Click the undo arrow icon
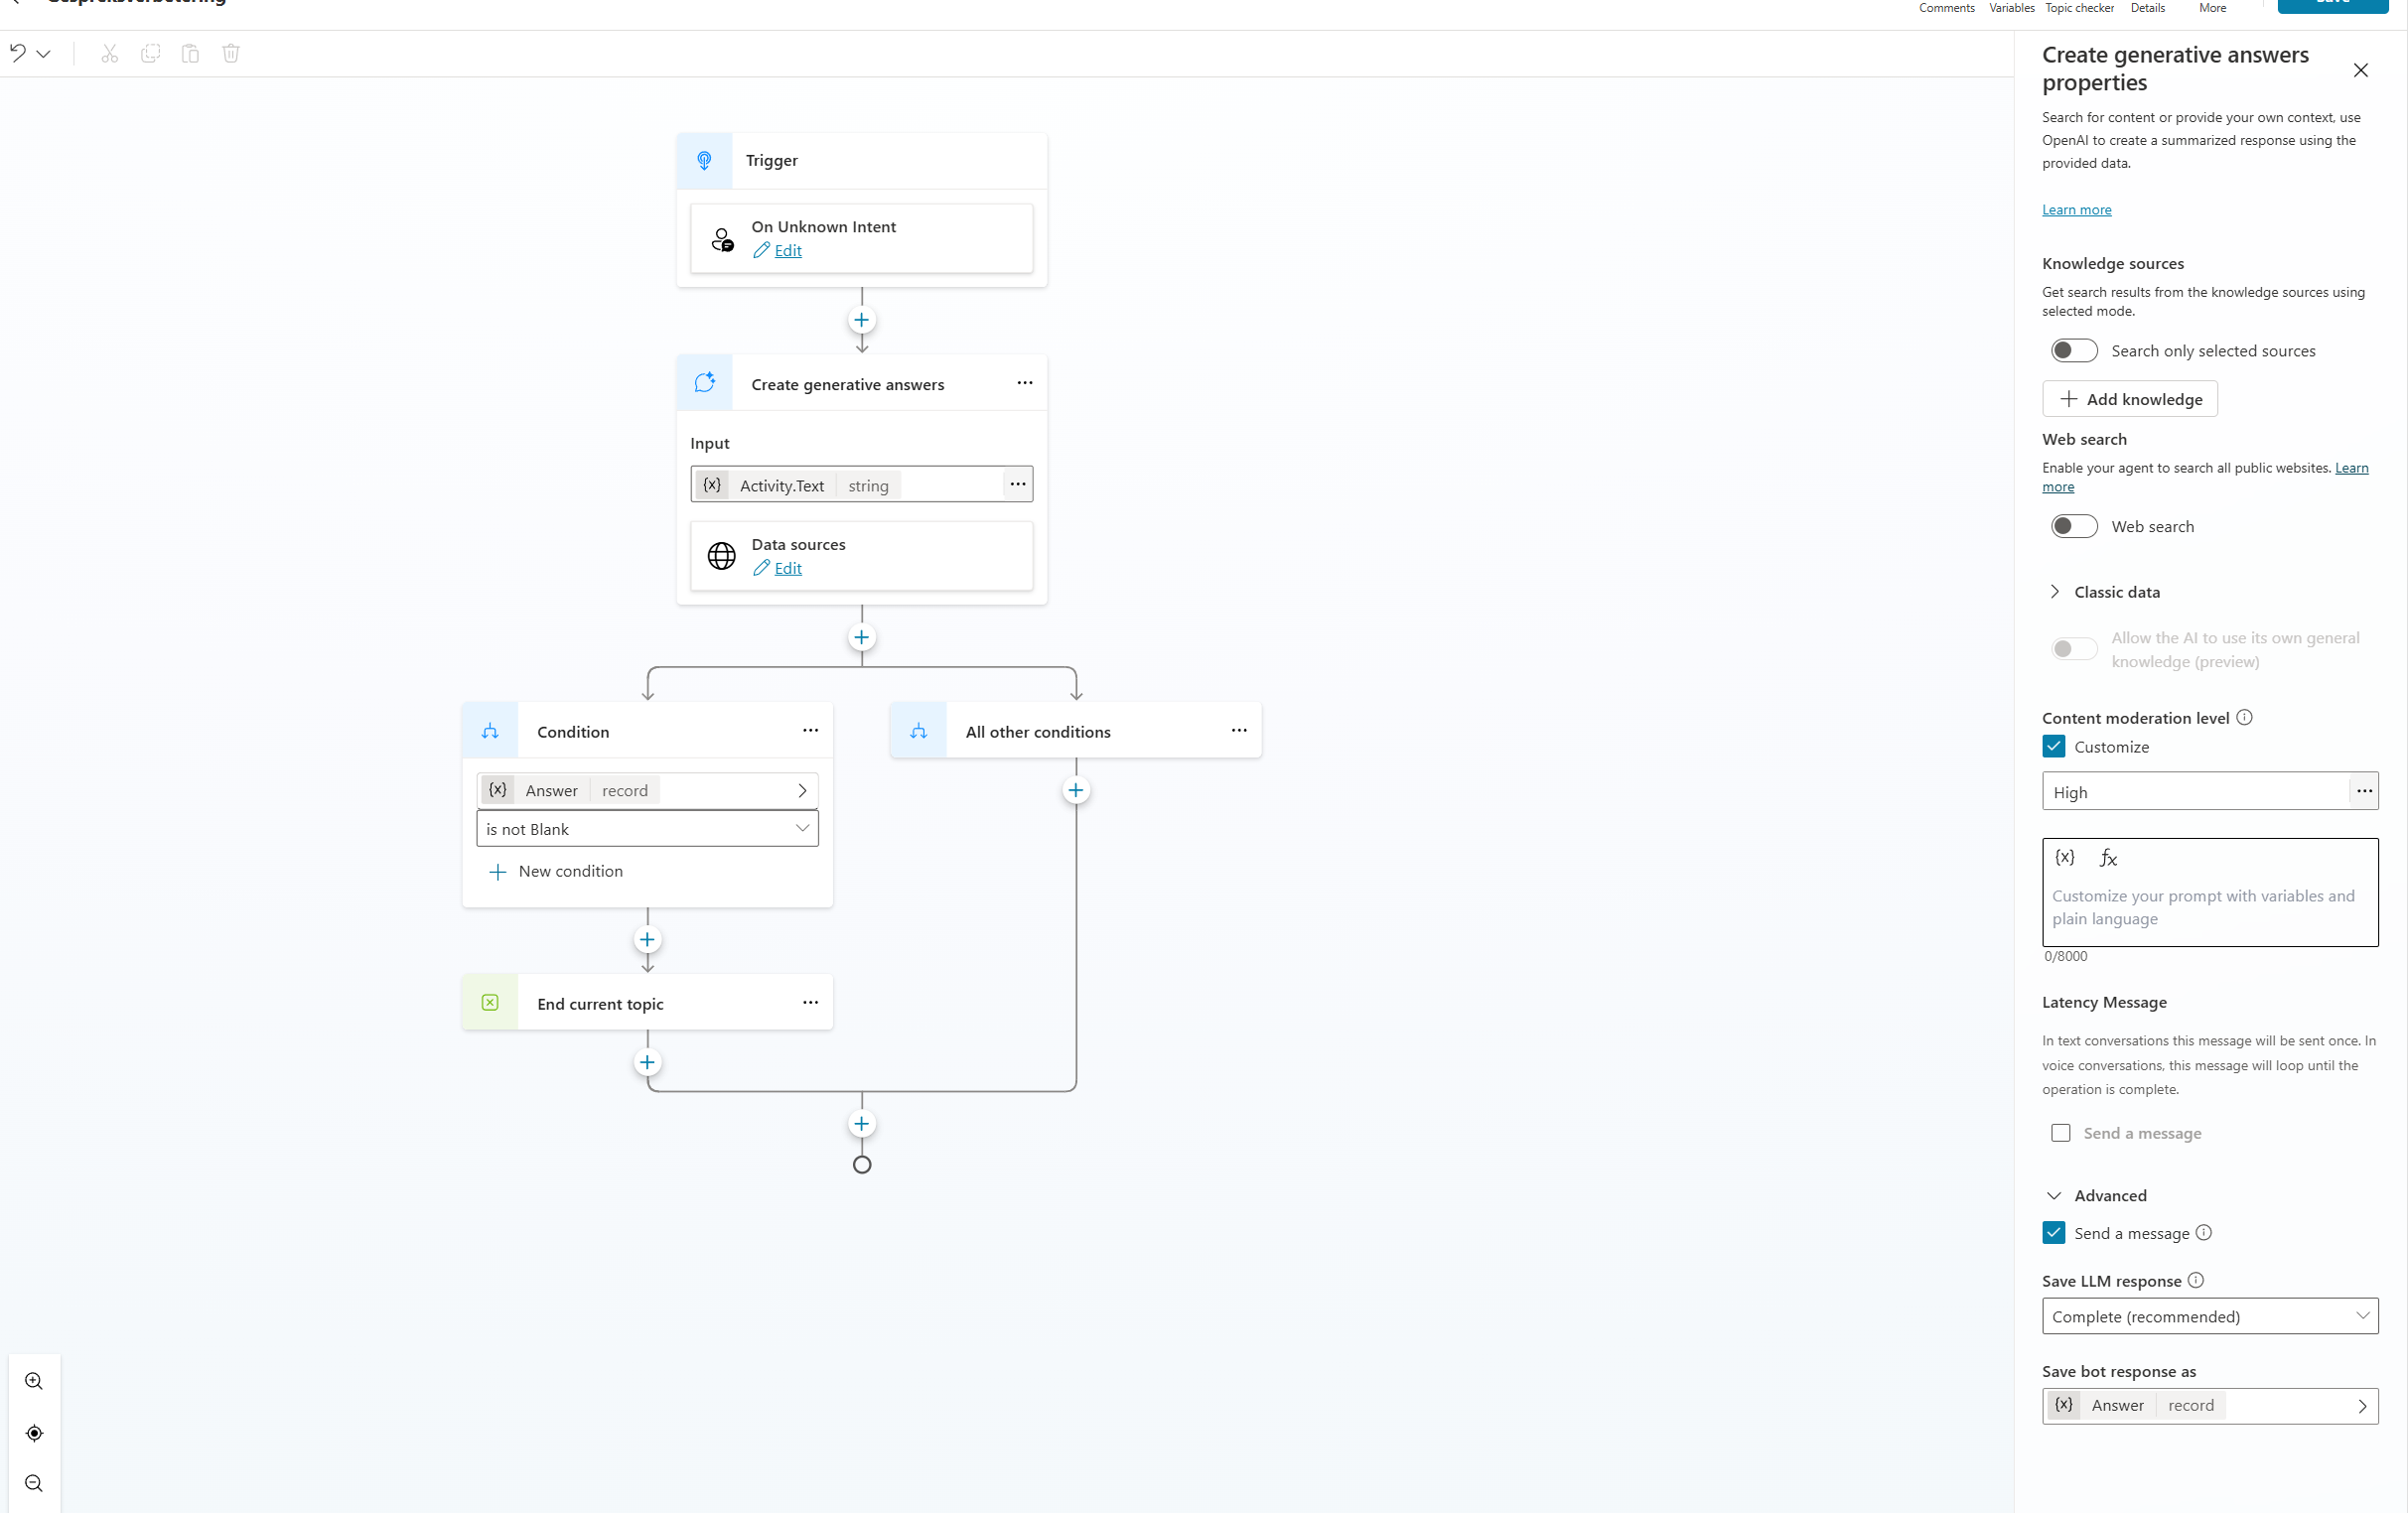The width and height of the screenshot is (2408, 1513). pos(18,53)
